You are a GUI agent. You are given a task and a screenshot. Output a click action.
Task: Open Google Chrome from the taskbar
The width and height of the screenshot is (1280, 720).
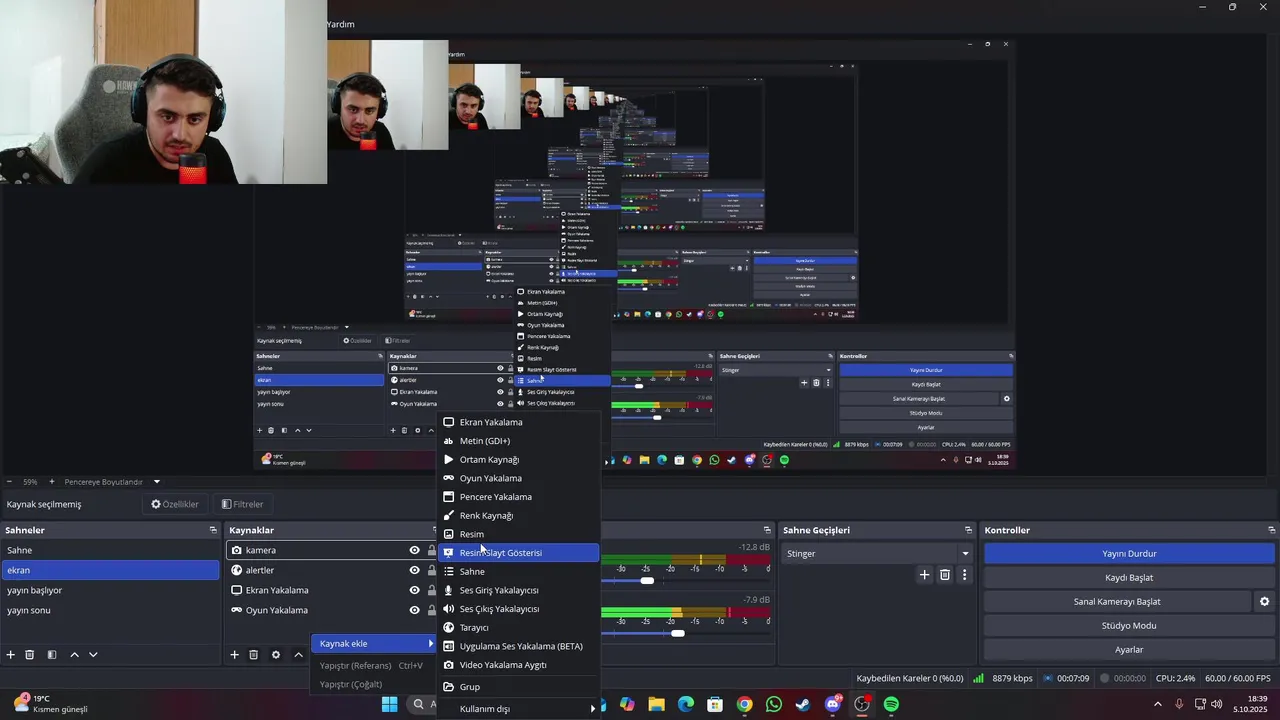[744, 705]
